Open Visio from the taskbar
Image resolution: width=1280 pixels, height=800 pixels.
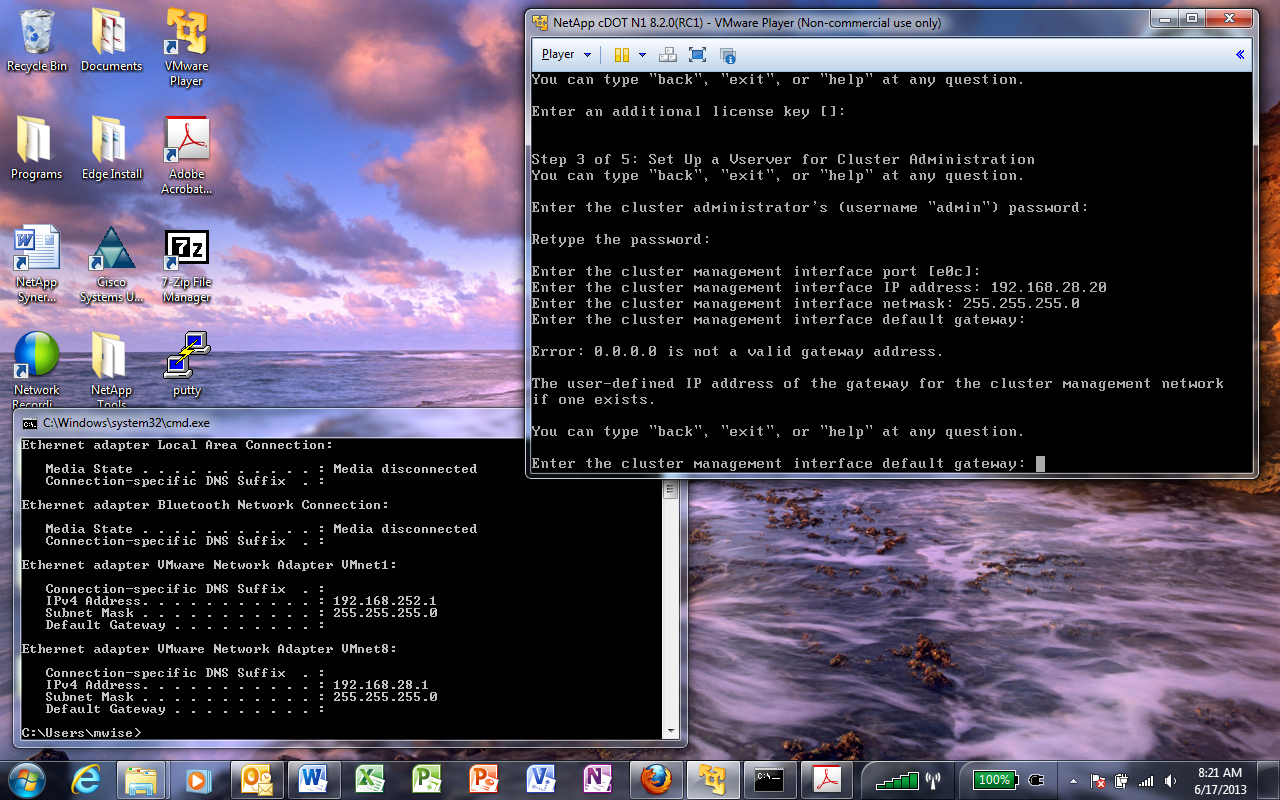541,779
